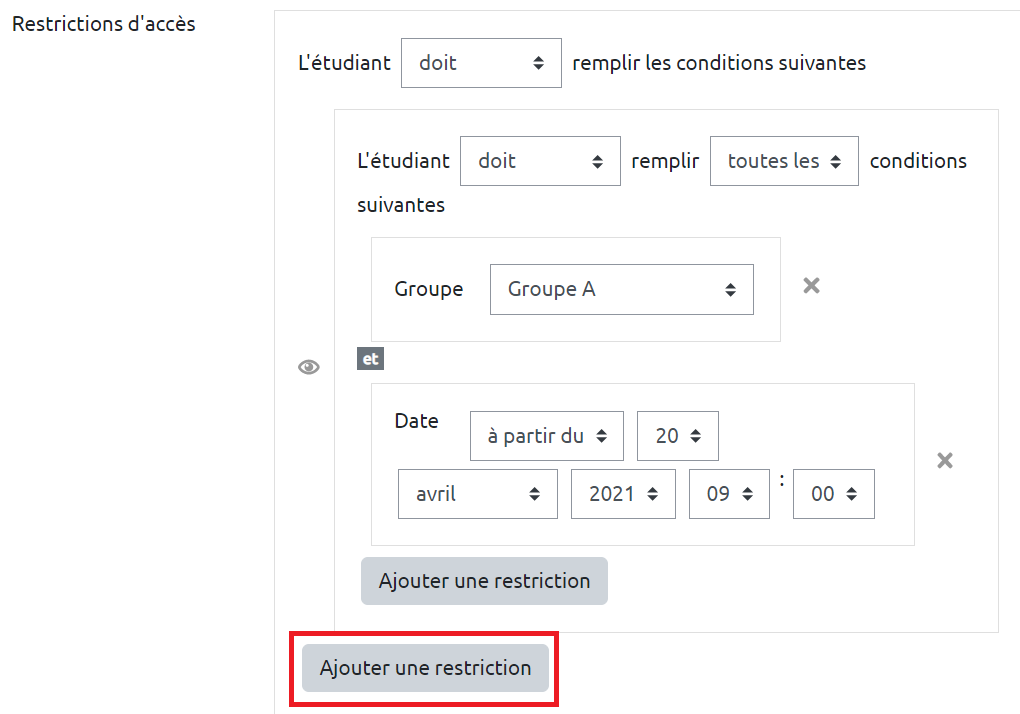Viewport: 1020px width, 714px height.
Task: Click "Ajouter une restriction" inside the nested set
Action: pyautogui.click(x=484, y=581)
